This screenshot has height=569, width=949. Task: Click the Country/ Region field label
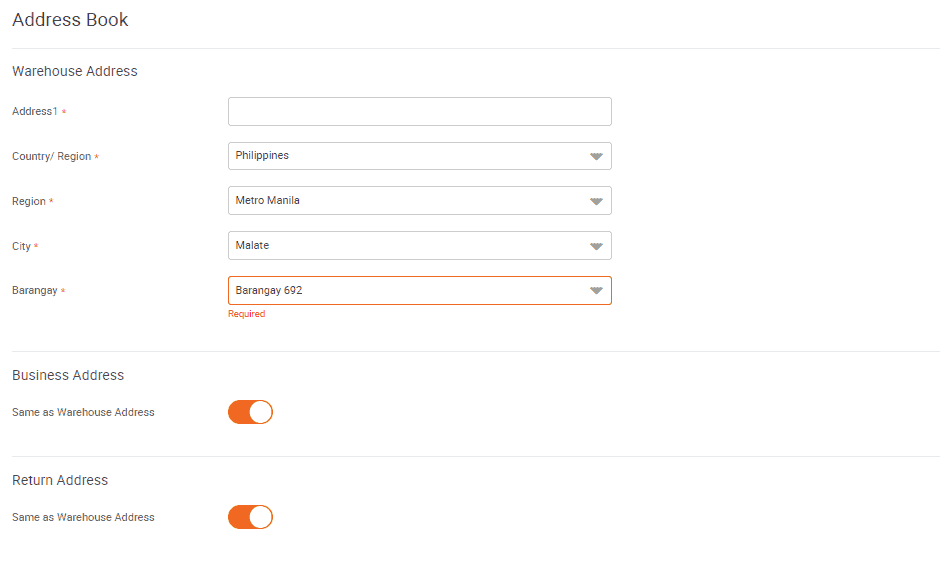pos(51,157)
